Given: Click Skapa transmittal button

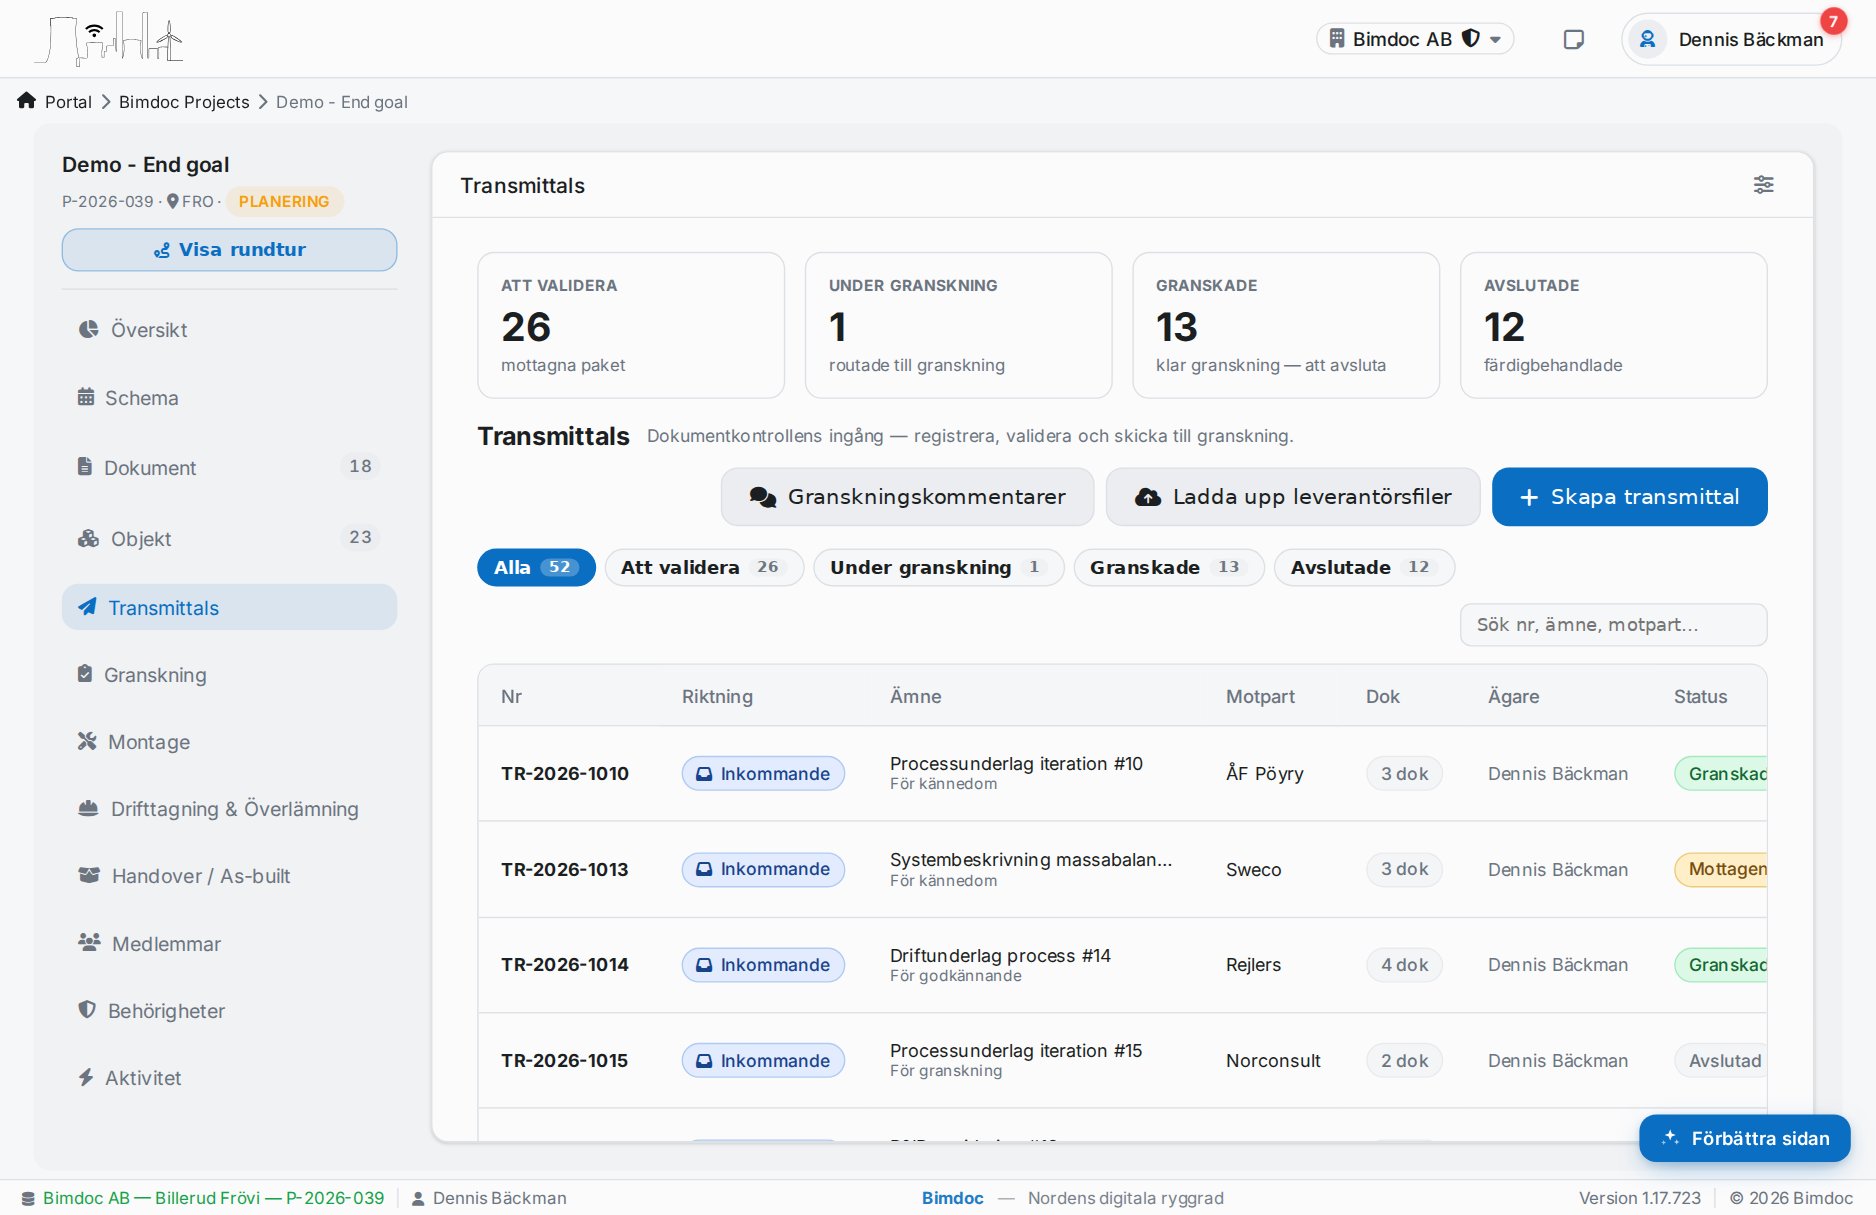Looking at the screenshot, I should (x=1630, y=497).
